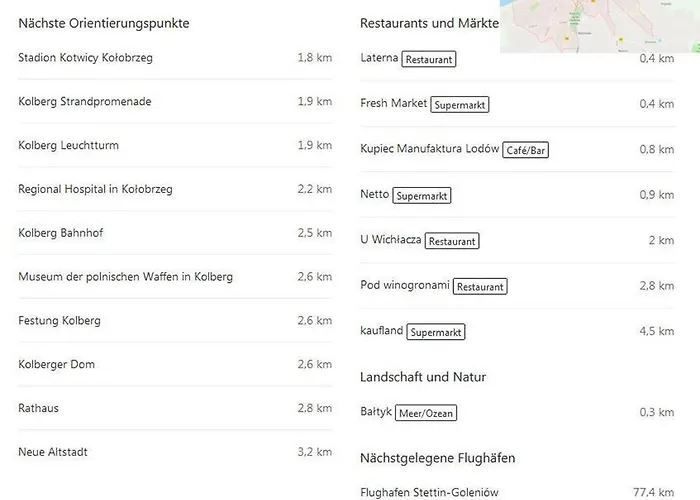This screenshot has height=500, width=700.
Task: Select Kolberg Strandpromenade entry
Action: [85, 102]
